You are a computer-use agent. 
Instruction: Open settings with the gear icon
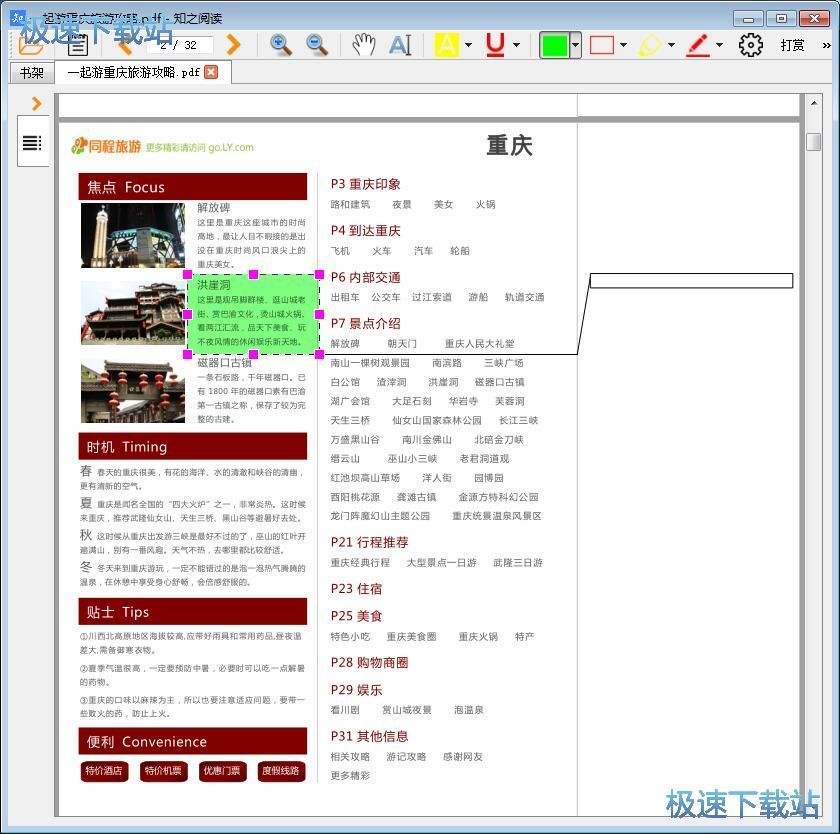(751, 45)
